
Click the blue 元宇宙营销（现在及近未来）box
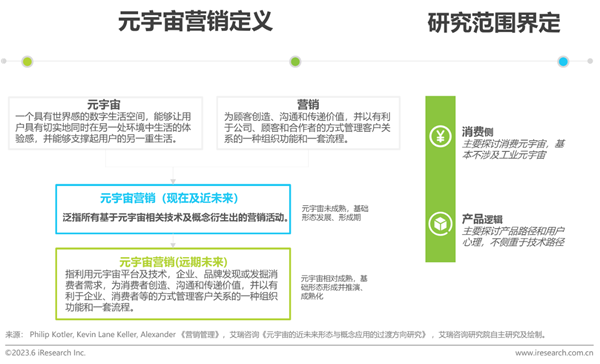click(x=173, y=209)
